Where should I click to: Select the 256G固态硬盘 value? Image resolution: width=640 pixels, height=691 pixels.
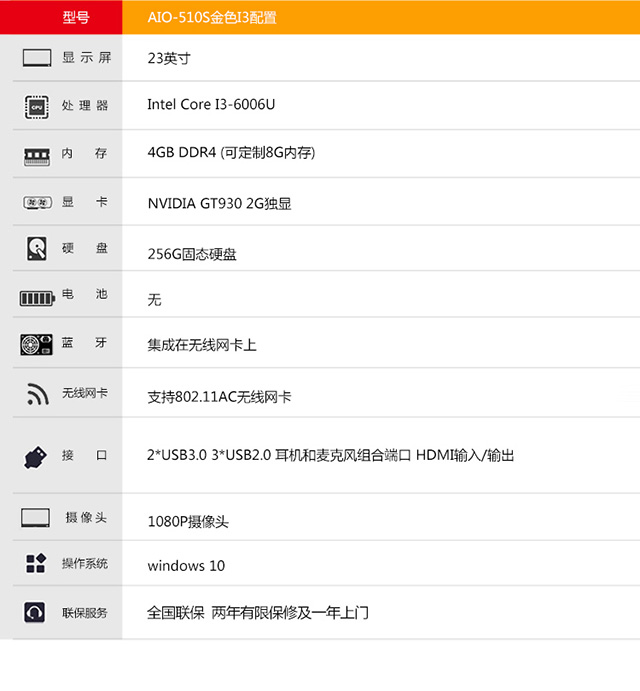coord(192,254)
